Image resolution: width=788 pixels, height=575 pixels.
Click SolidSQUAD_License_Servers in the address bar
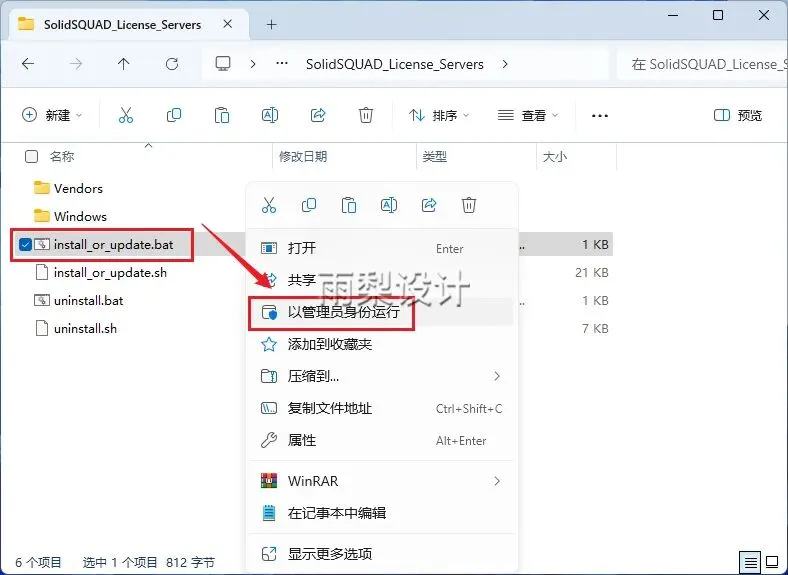coord(395,64)
